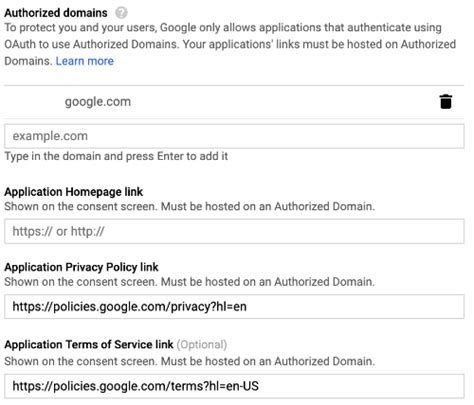Screen dimensions: 474x405
Task: Delete google.com using the trash icon
Action: point(446,102)
